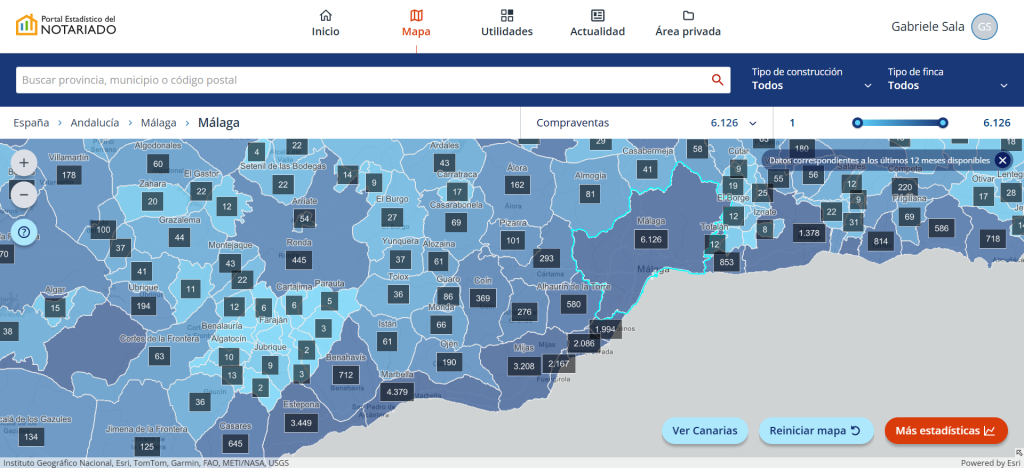Open the Actualidad news section
1024x468 pixels.
pyautogui.click(x=597, y=23)
